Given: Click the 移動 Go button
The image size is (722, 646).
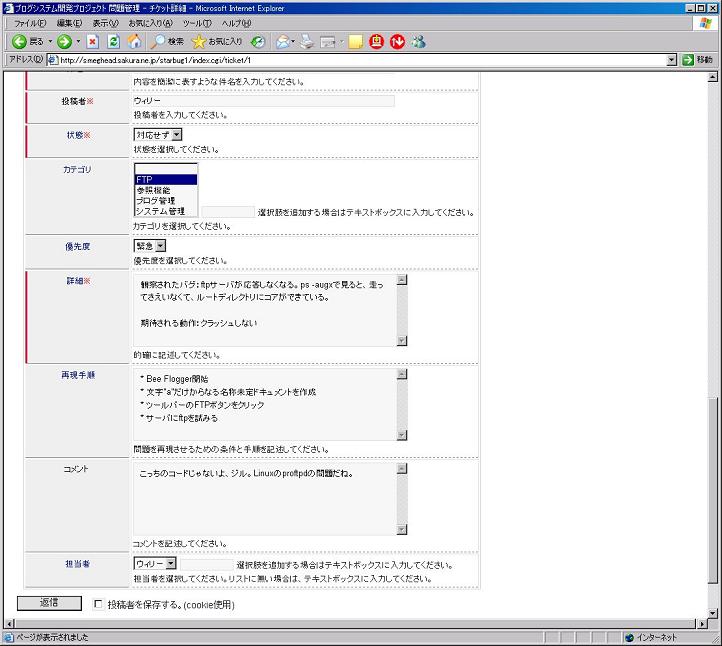Looking at the screenshot, I should point(697,59).
